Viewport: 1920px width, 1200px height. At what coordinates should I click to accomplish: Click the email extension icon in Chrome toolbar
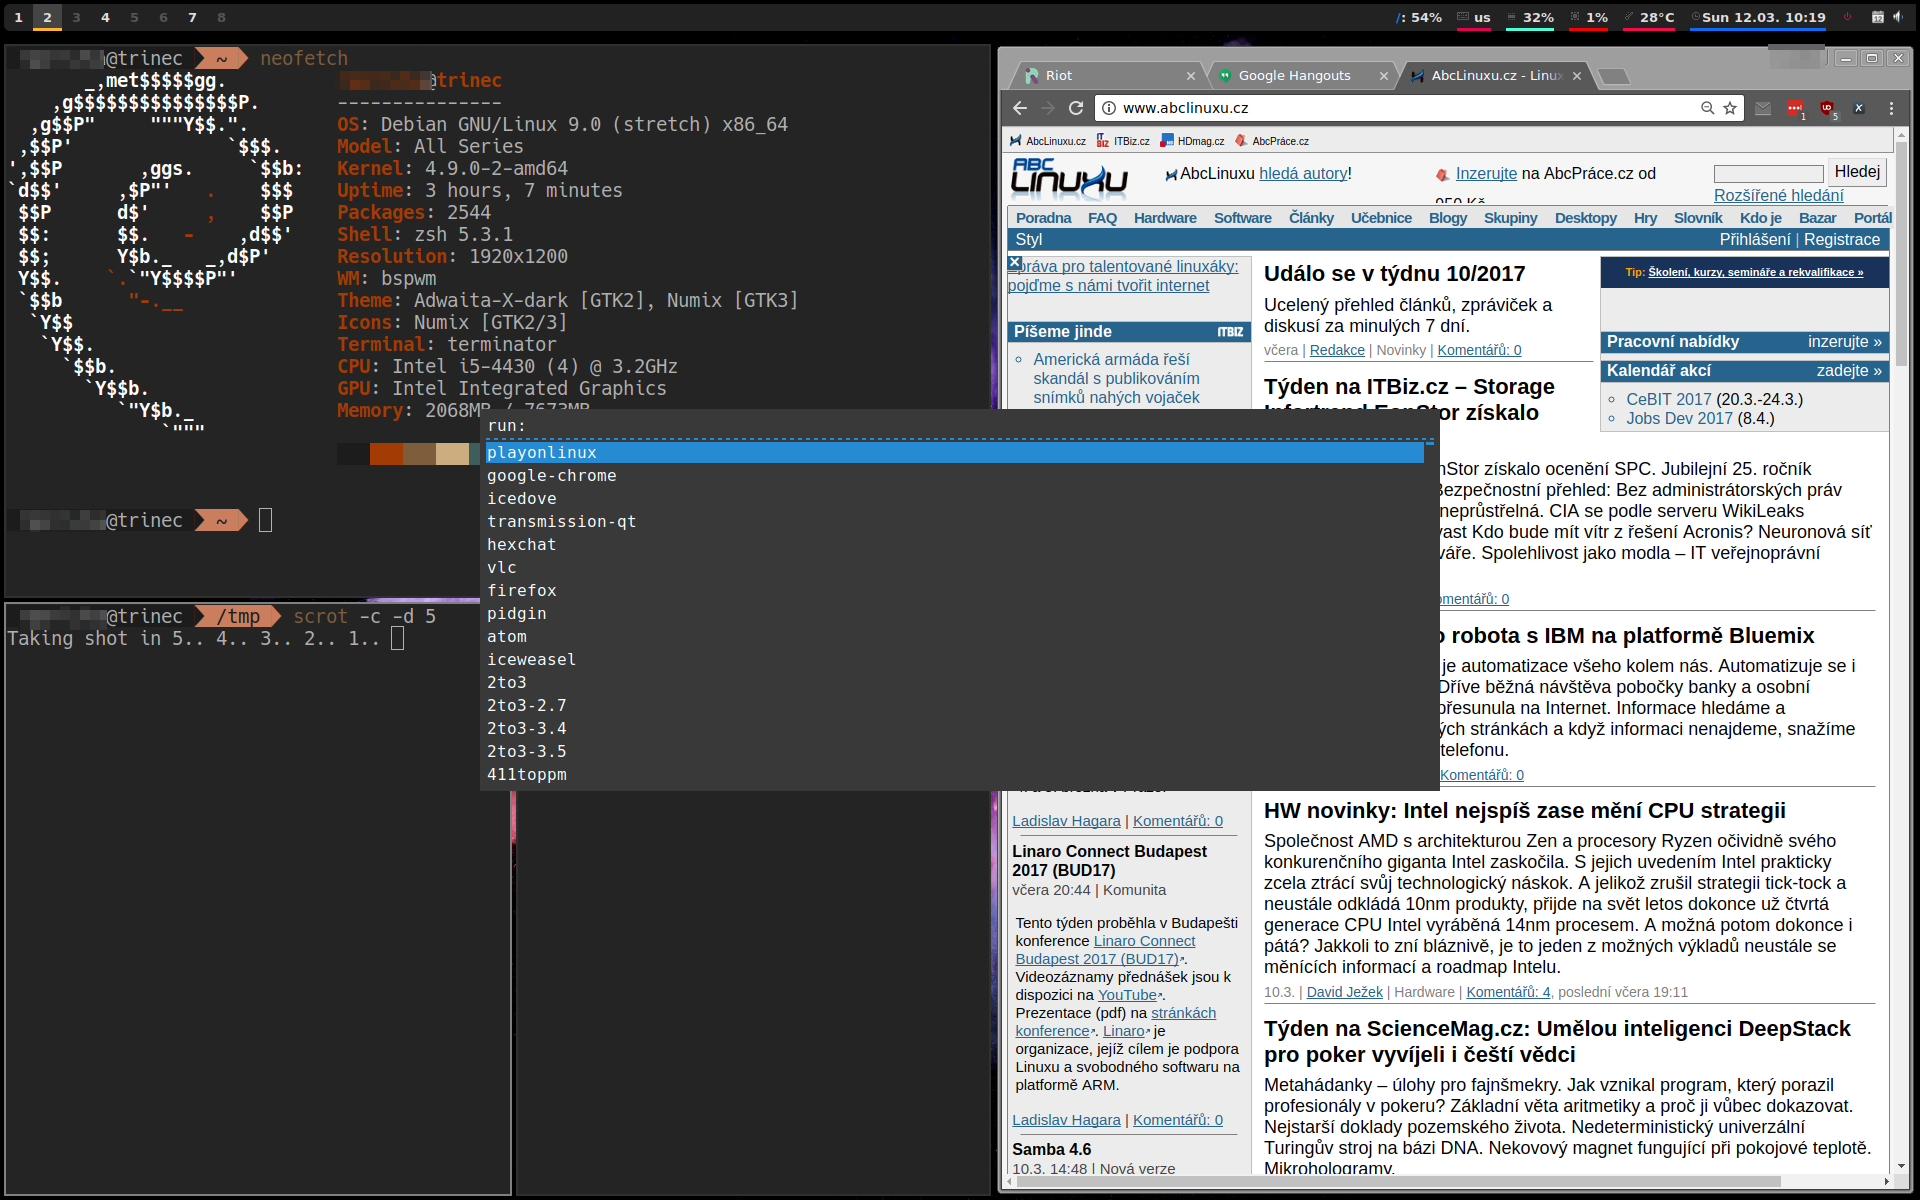tap(1763, 108)
